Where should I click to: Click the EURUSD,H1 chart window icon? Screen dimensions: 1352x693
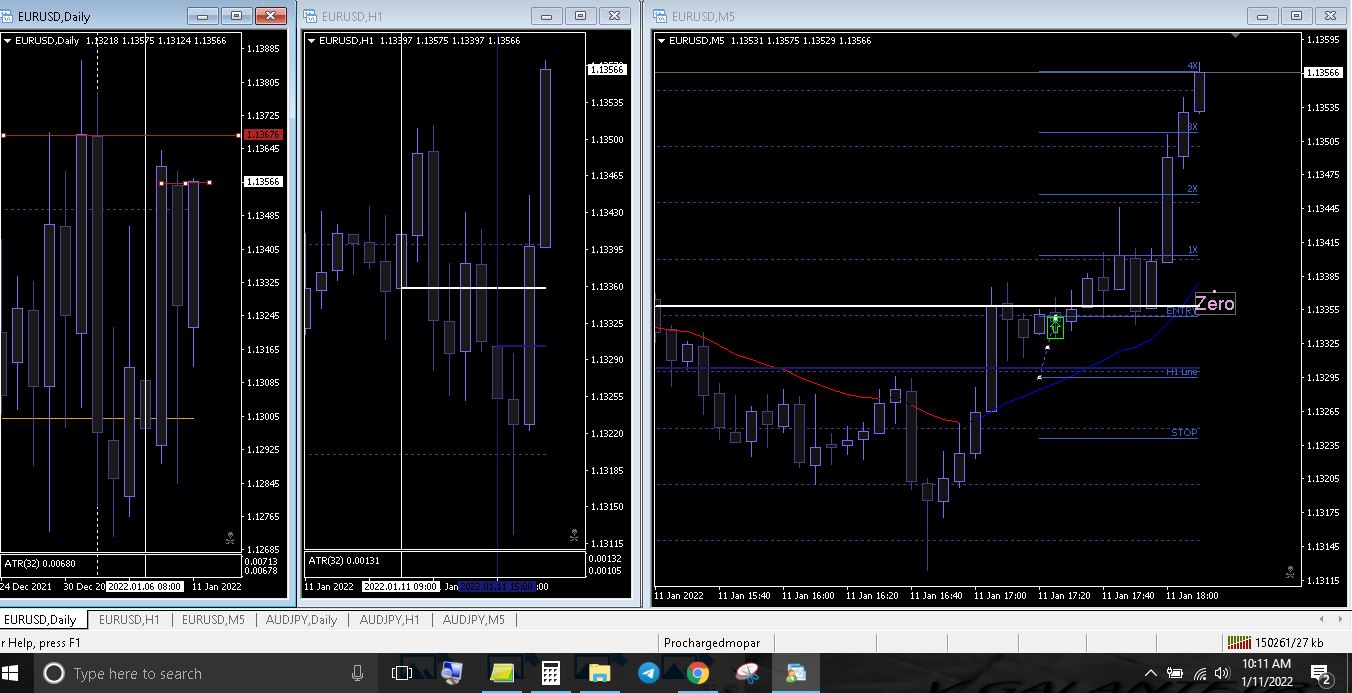pos(311,16)
